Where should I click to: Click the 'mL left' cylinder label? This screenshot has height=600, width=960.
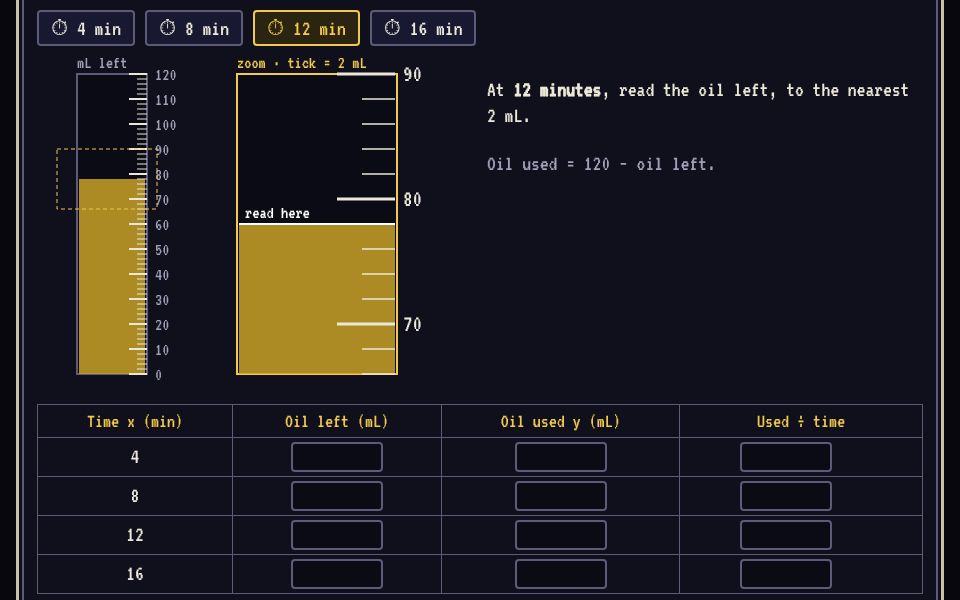click(102, 64)
